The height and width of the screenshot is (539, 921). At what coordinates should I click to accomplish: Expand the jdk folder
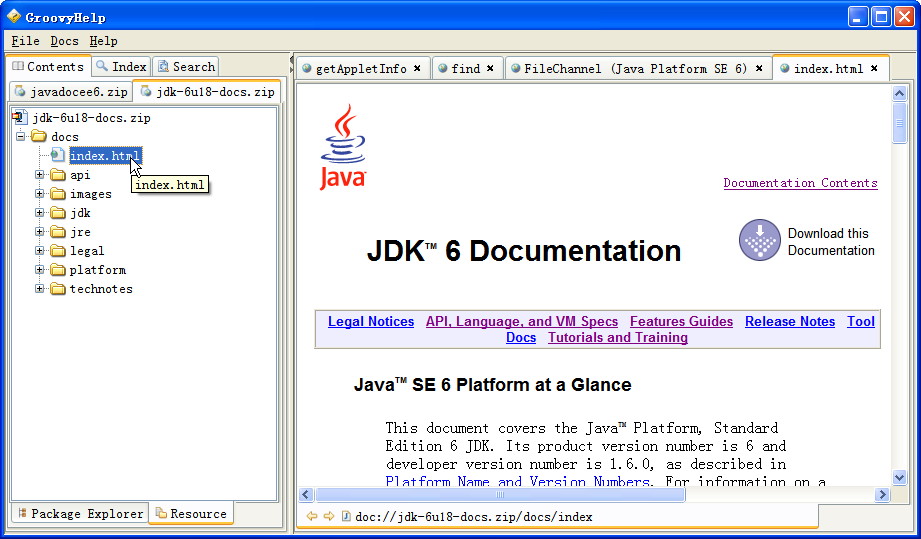[39, 213]
